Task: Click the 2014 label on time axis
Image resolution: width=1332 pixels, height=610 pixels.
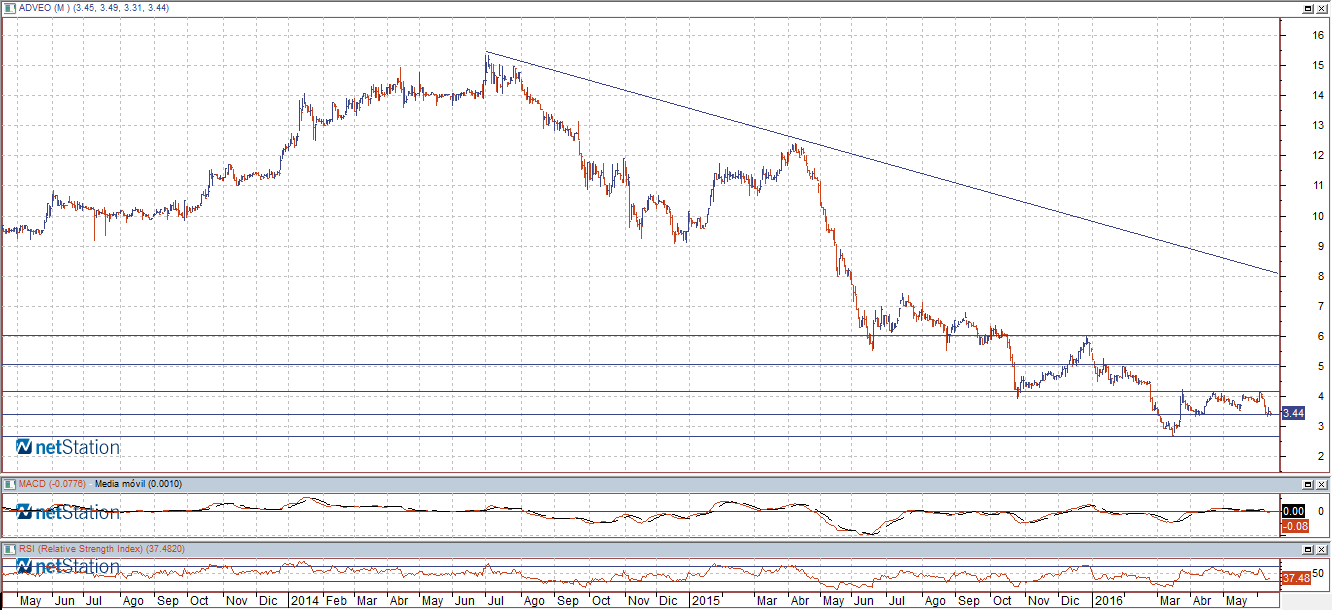Action: pos(303,601)
